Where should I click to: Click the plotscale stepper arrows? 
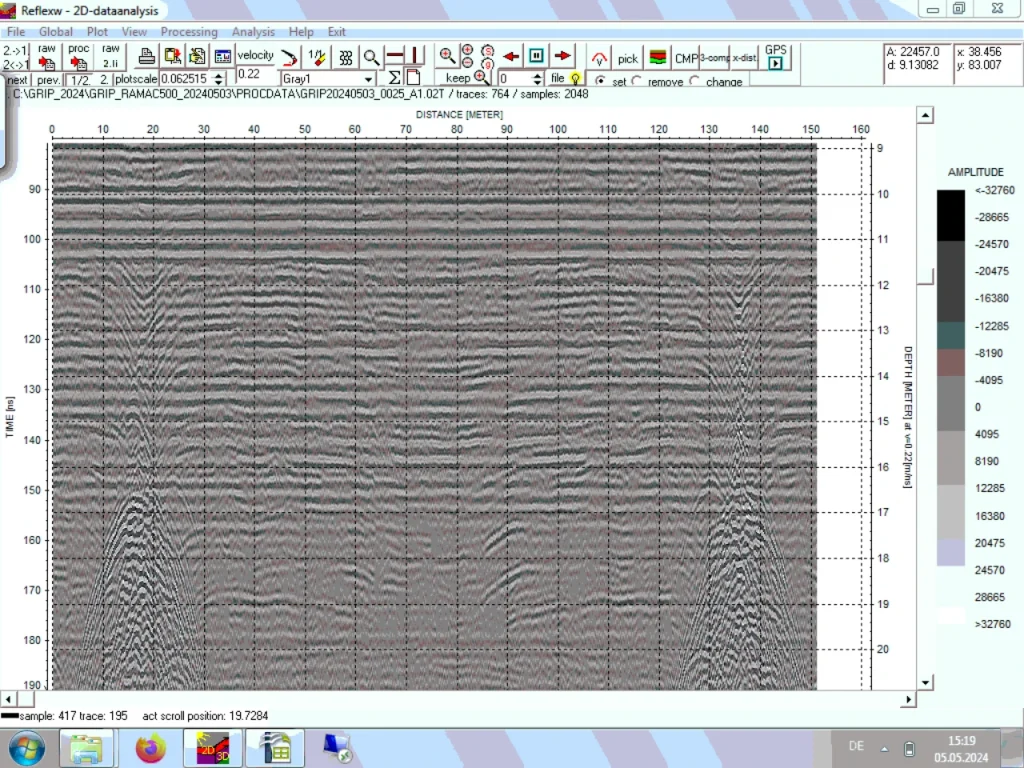(219, 79)
